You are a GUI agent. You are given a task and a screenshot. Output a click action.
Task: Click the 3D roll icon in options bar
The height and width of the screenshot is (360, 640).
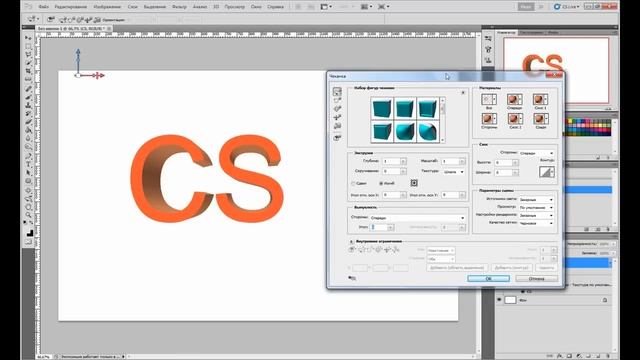coord(71,19)
